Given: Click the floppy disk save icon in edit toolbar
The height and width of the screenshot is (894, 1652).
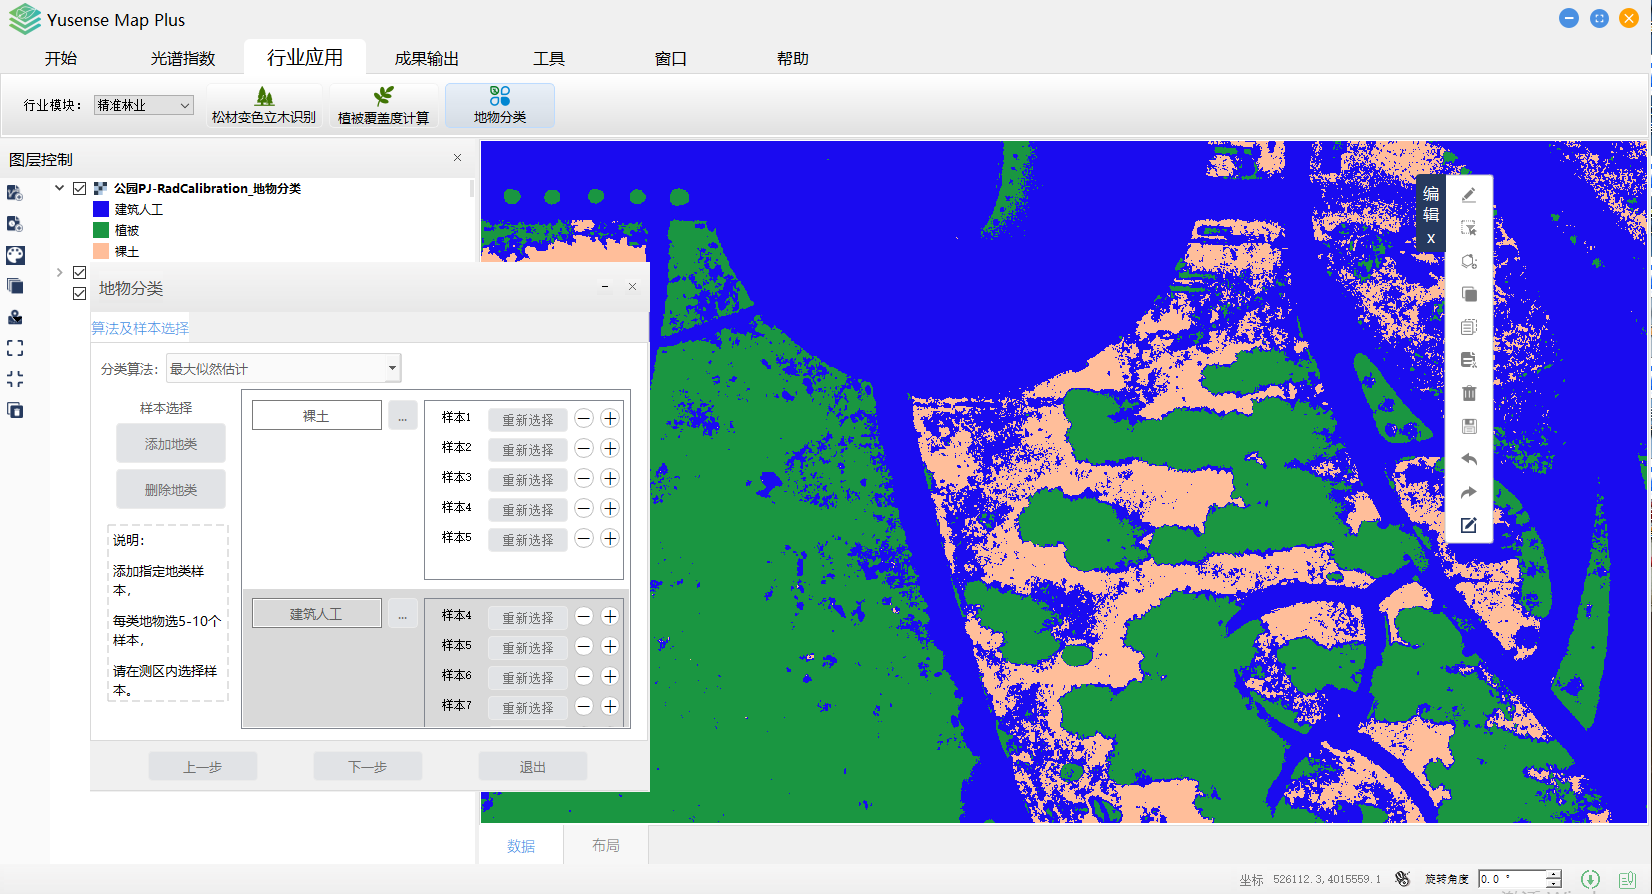Looking at the screenshot, I should coord(1468,426).
